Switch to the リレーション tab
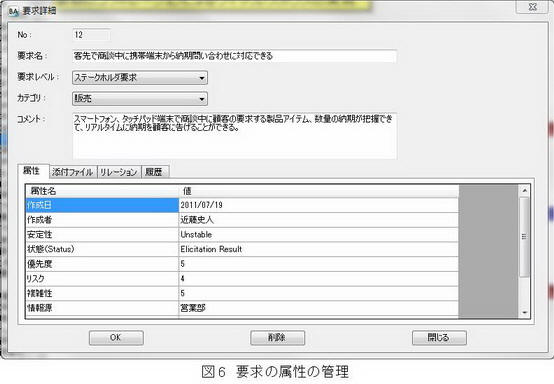 click(118, 172)
